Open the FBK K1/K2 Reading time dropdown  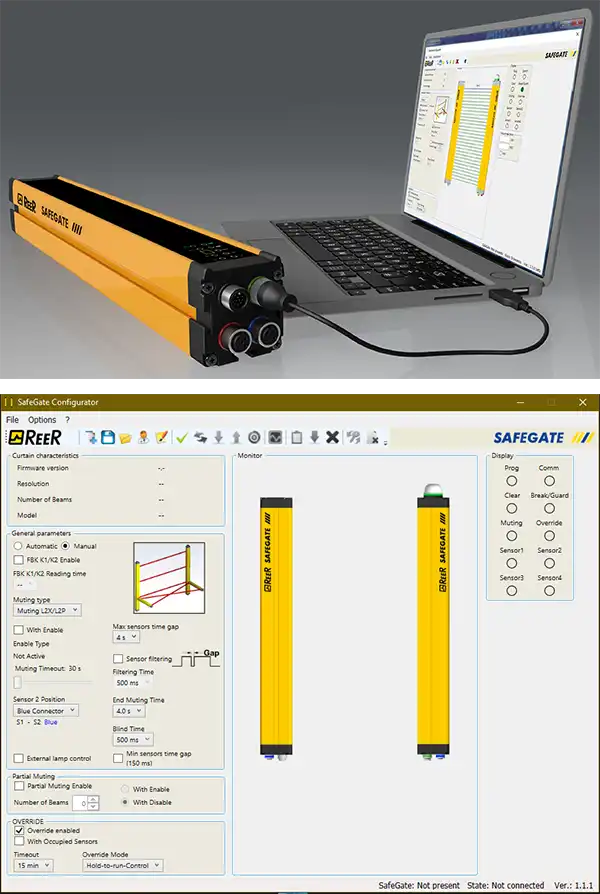pos(25,585)
